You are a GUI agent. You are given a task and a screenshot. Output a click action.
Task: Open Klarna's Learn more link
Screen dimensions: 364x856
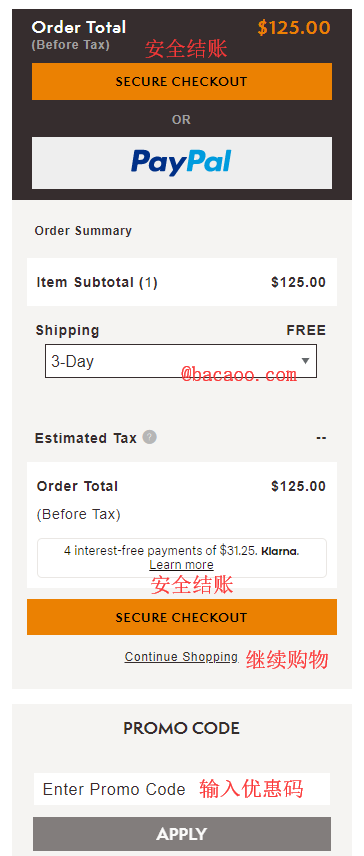click(181, 565)
